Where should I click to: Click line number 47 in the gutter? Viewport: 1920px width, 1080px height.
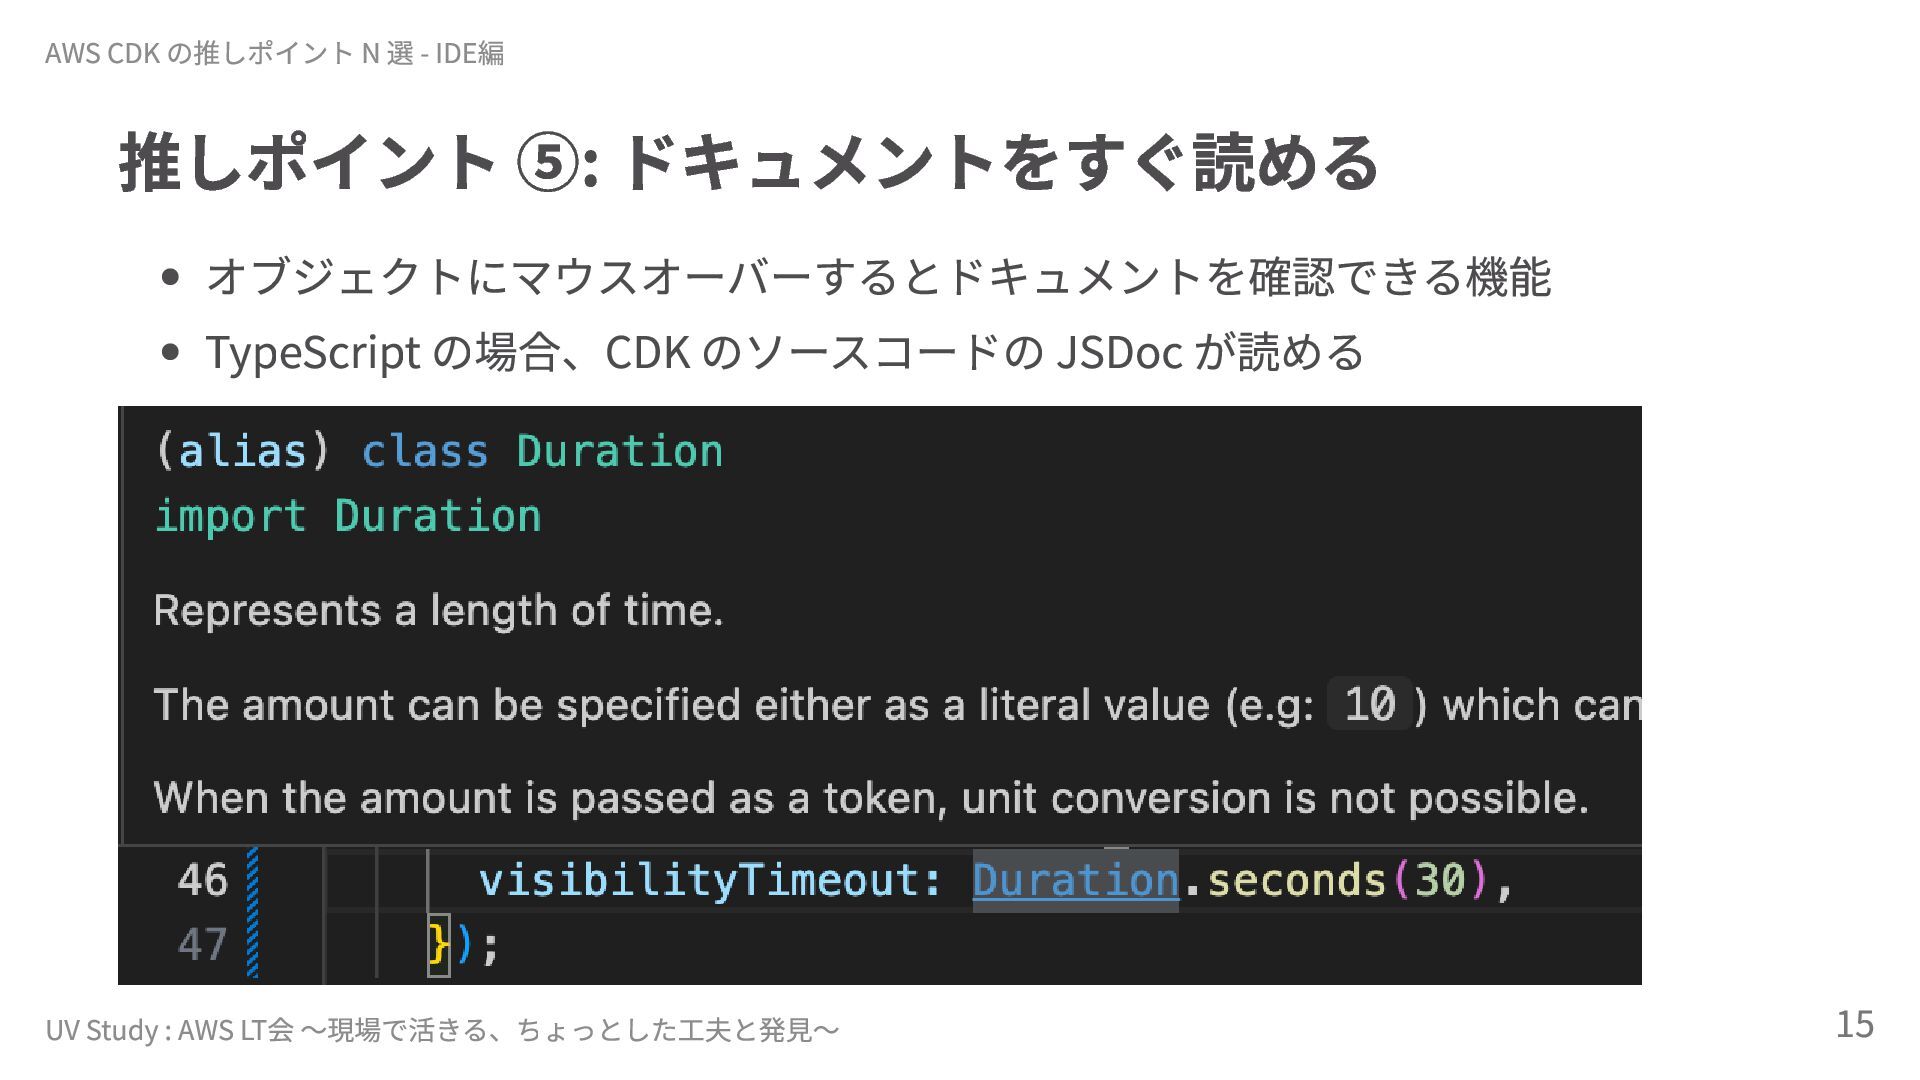[202, 945]
